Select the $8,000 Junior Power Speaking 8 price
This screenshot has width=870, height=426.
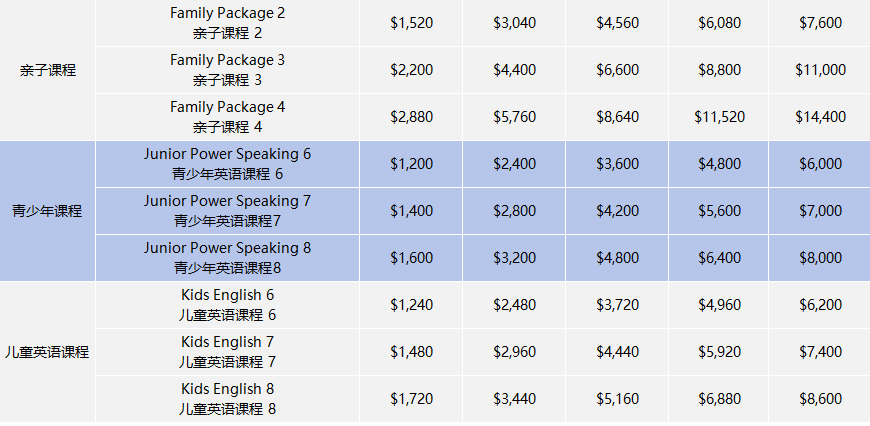821,257
